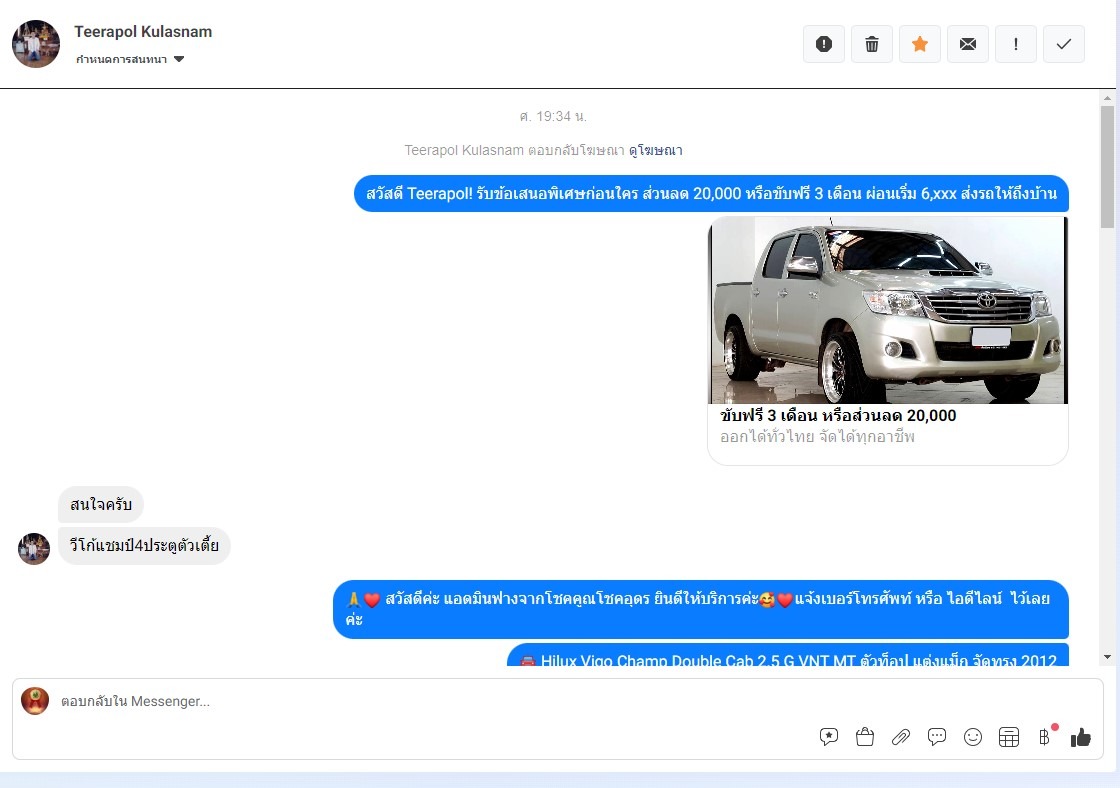Select the วีโก้แชมป์4ประตูตัวเตี้ย message bubble
This screenshot has width=1120, height=788.
144,546
